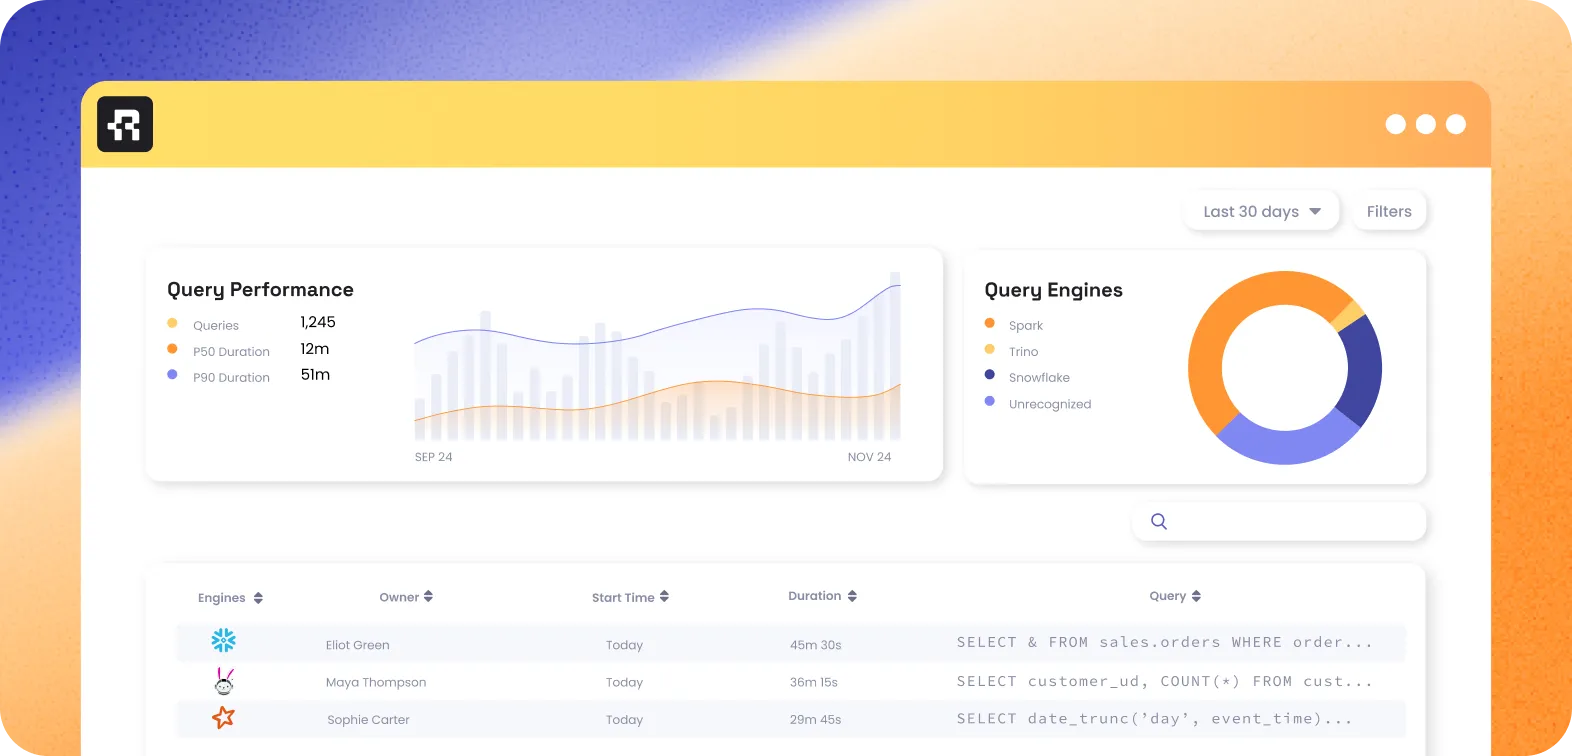Click the Snowflake legend dot in Query Engines
The width and height of the screenshot is (1572, 756).
(990, 375)
